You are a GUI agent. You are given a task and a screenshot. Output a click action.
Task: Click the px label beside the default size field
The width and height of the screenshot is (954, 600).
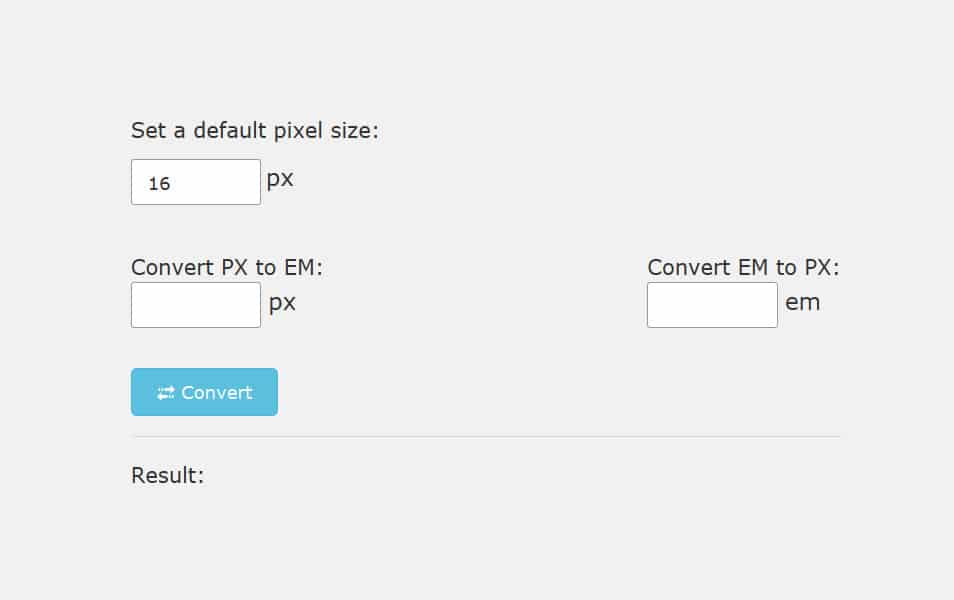[281, 178]
